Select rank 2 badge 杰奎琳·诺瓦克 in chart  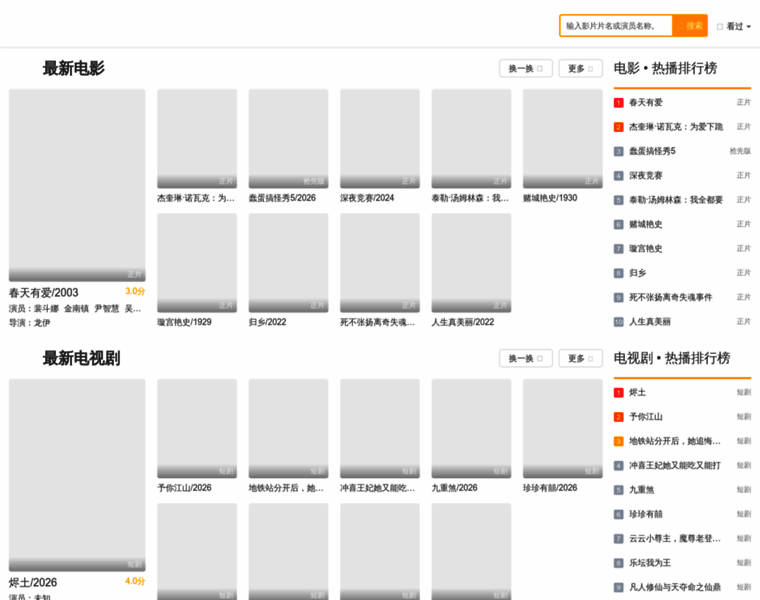click(618, 127)
